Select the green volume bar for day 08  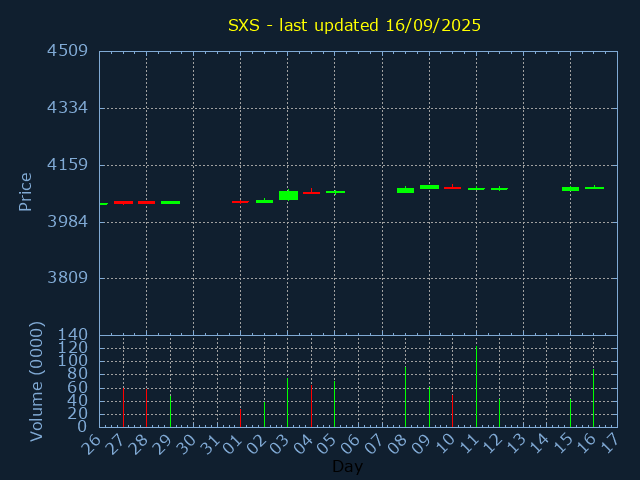[x=405, y=396]
